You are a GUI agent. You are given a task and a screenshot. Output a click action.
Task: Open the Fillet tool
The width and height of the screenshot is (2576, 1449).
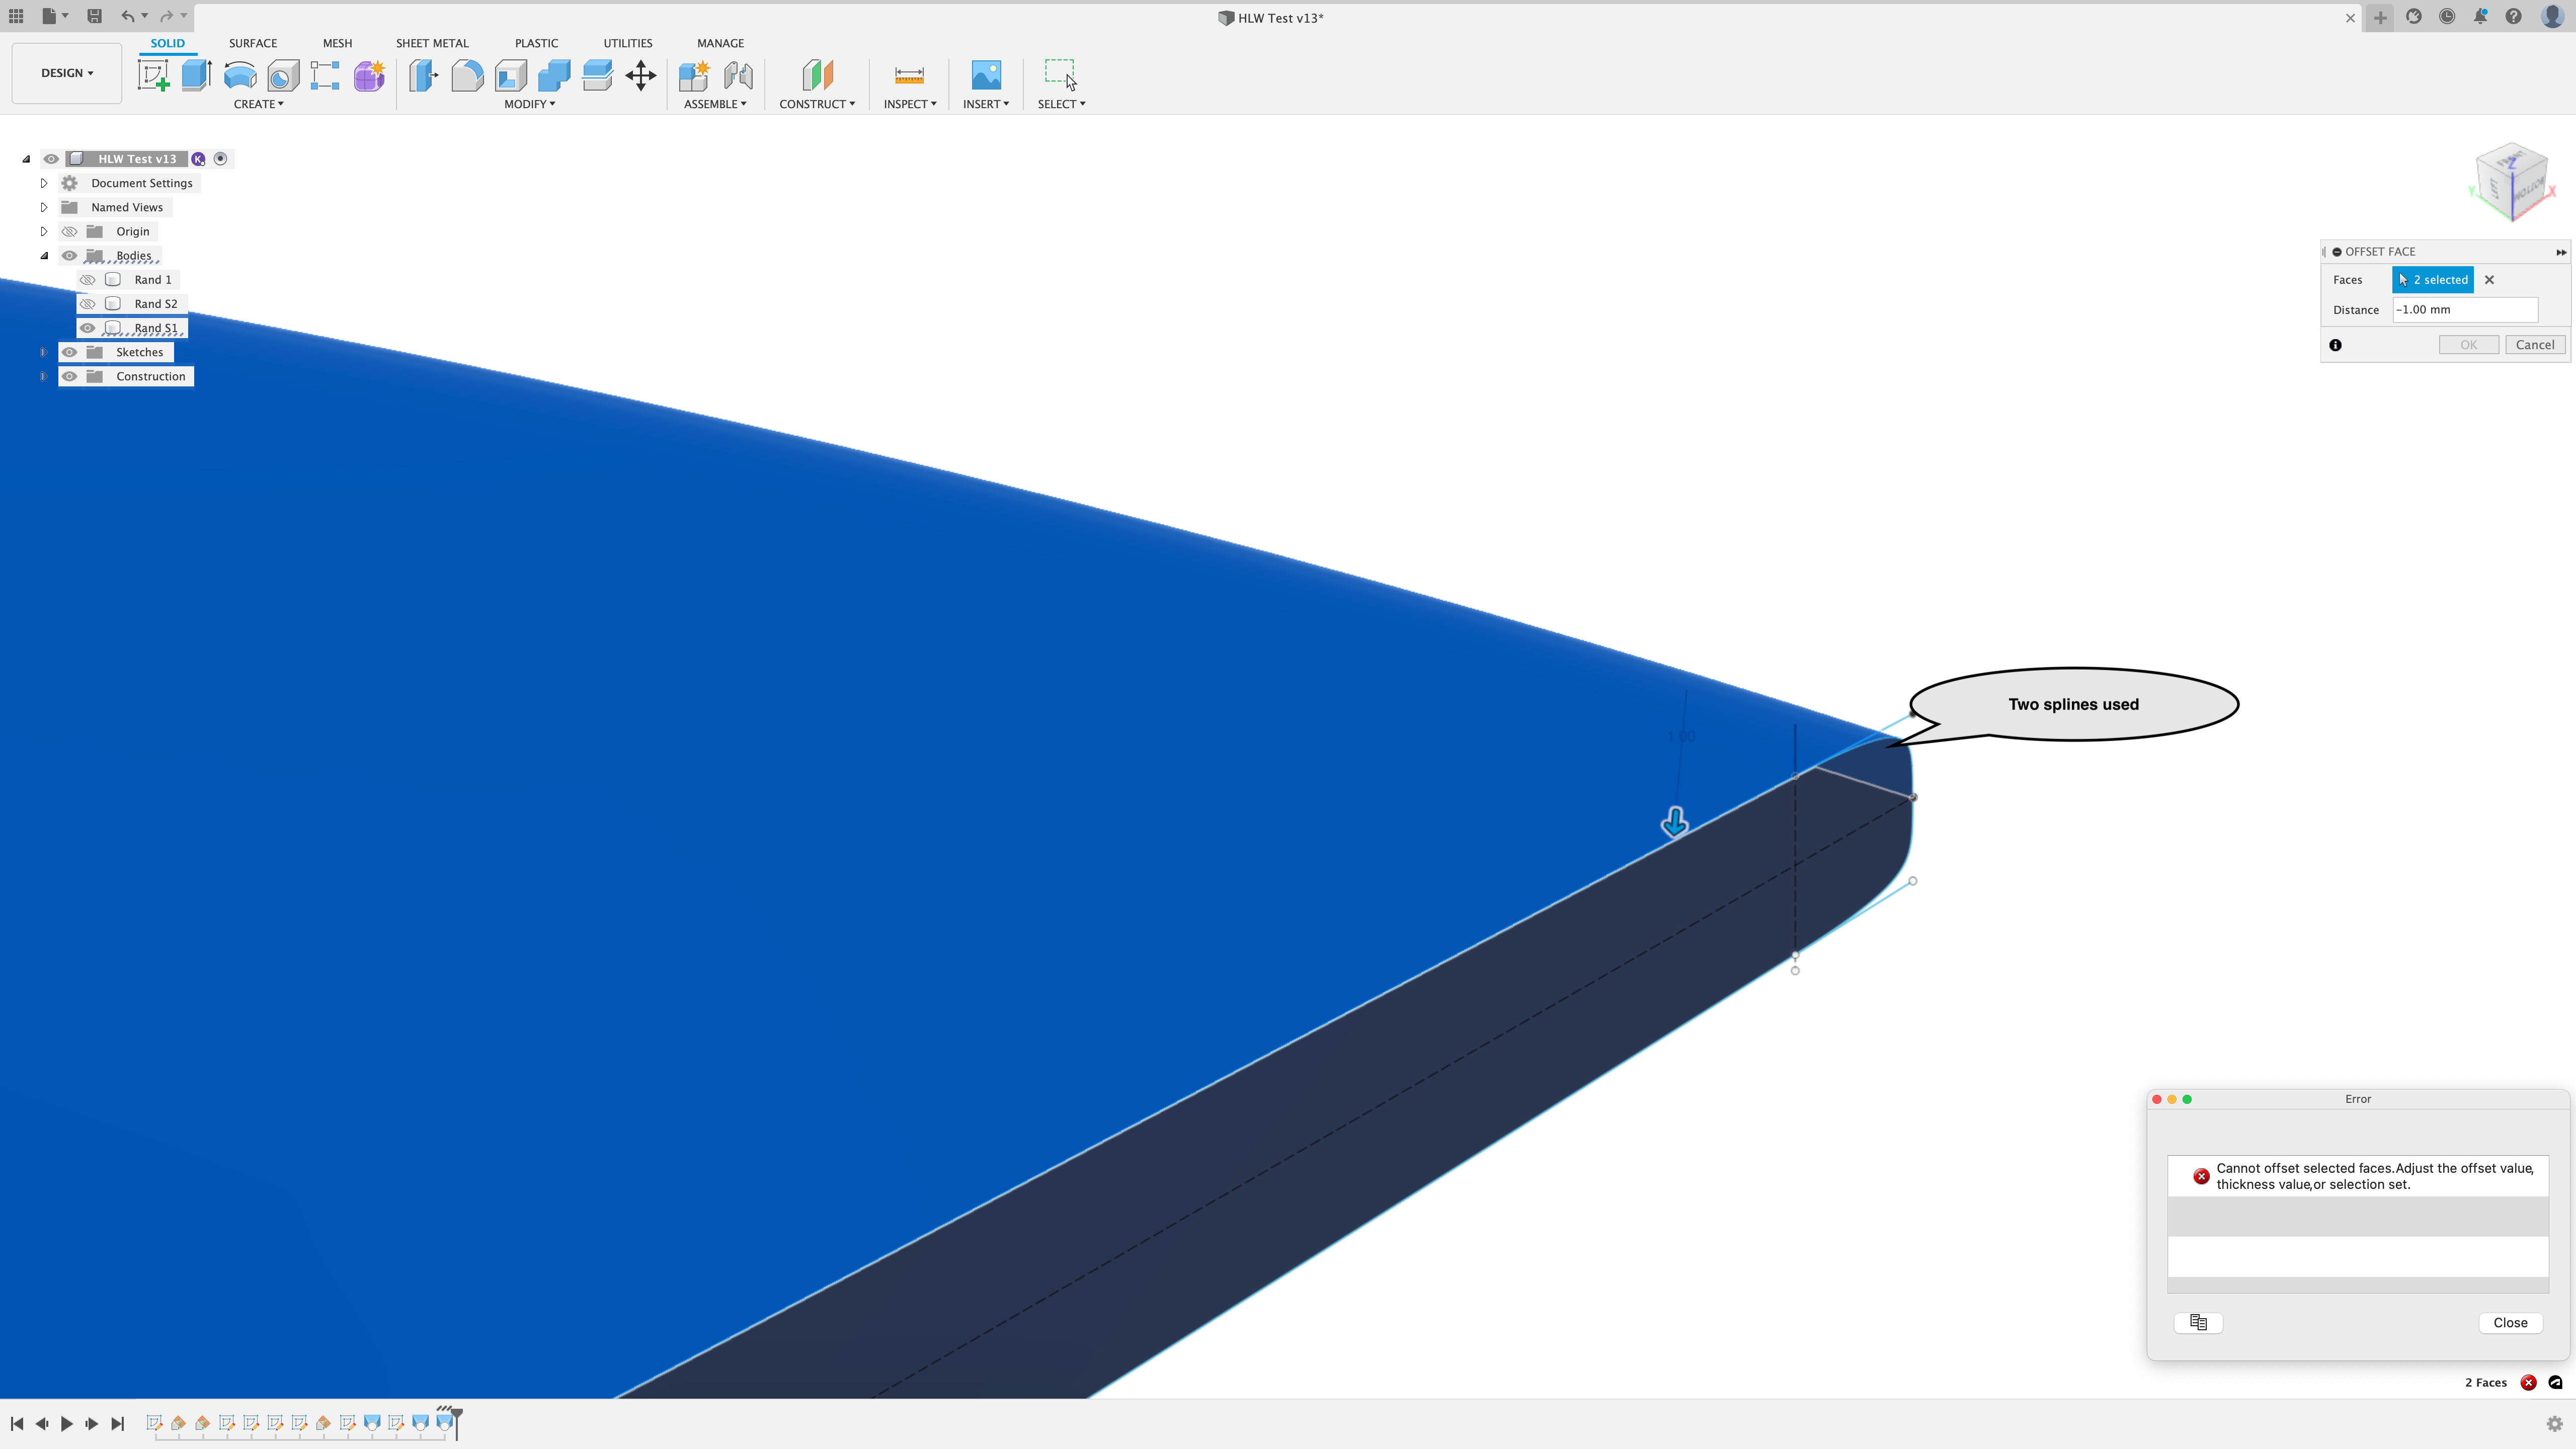[467, 76]
